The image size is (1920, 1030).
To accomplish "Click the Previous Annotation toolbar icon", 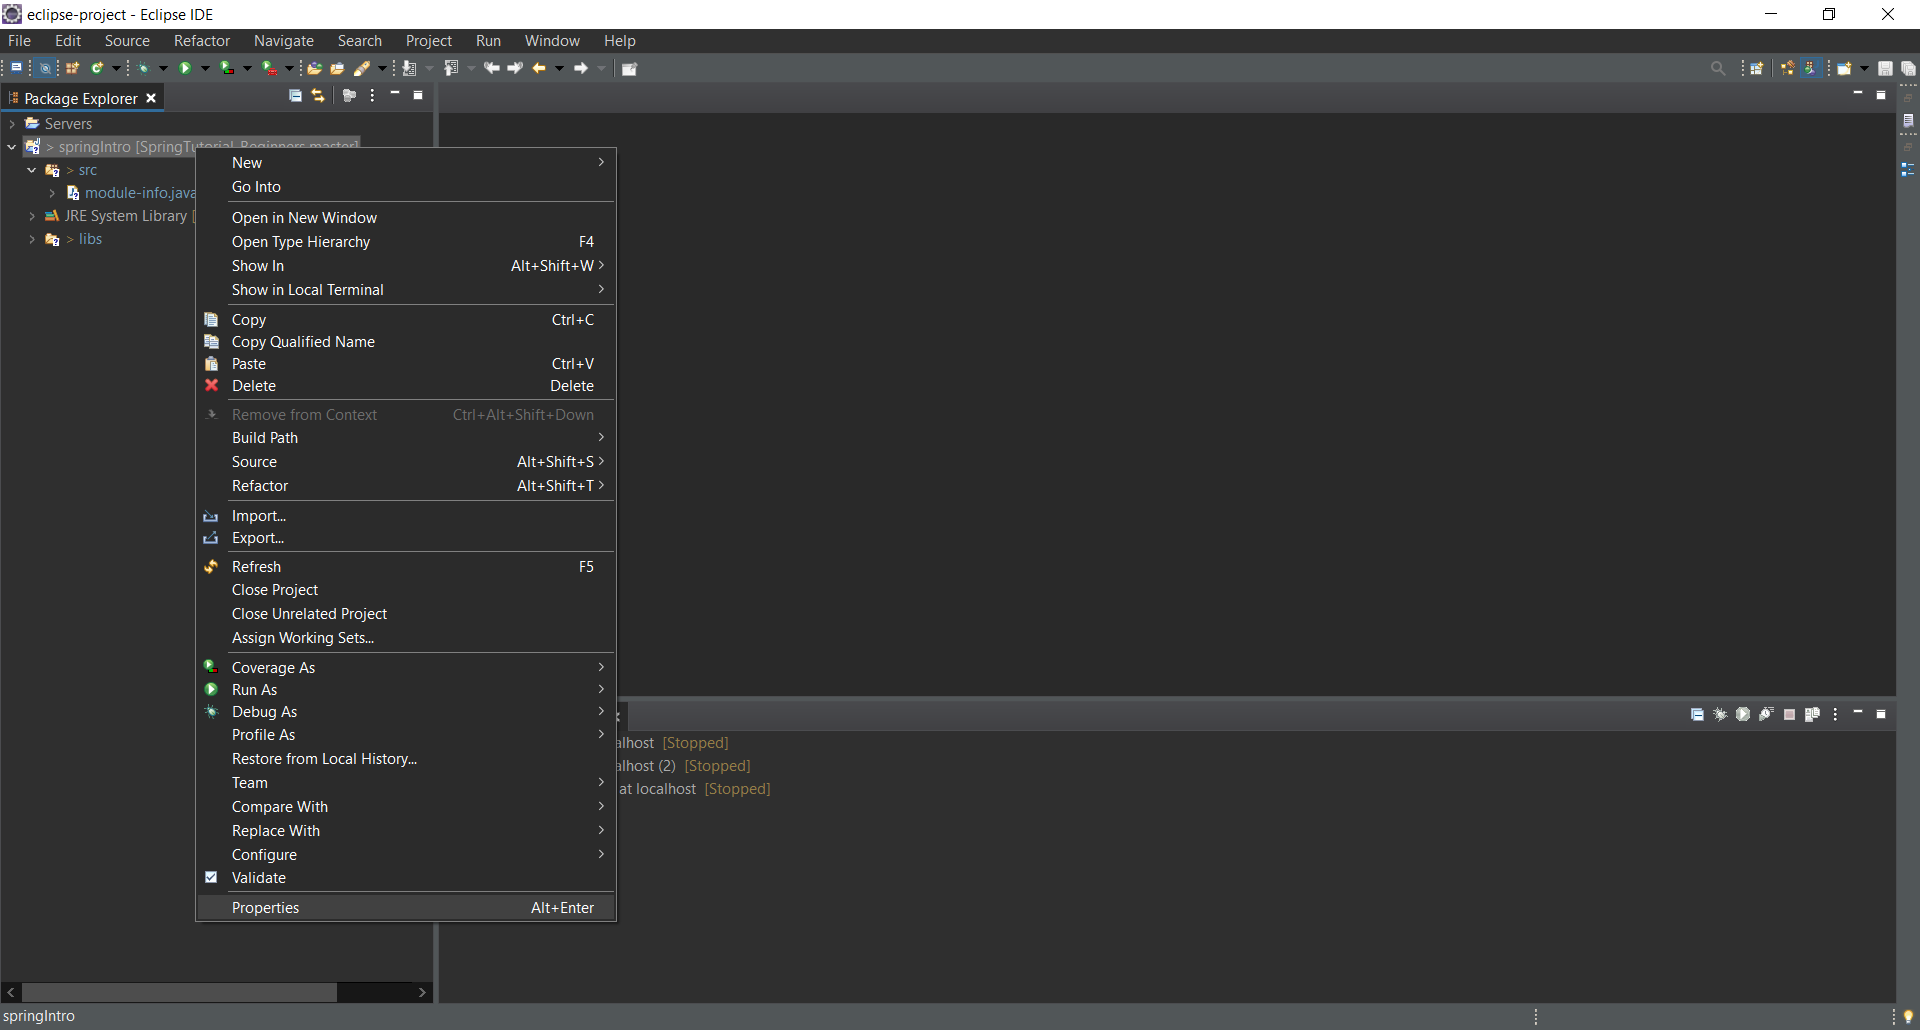I will (x=451, y=68).
